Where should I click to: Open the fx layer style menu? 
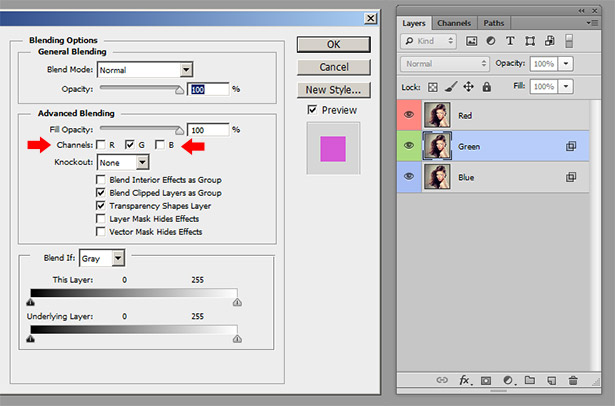[x=465, y=380]
